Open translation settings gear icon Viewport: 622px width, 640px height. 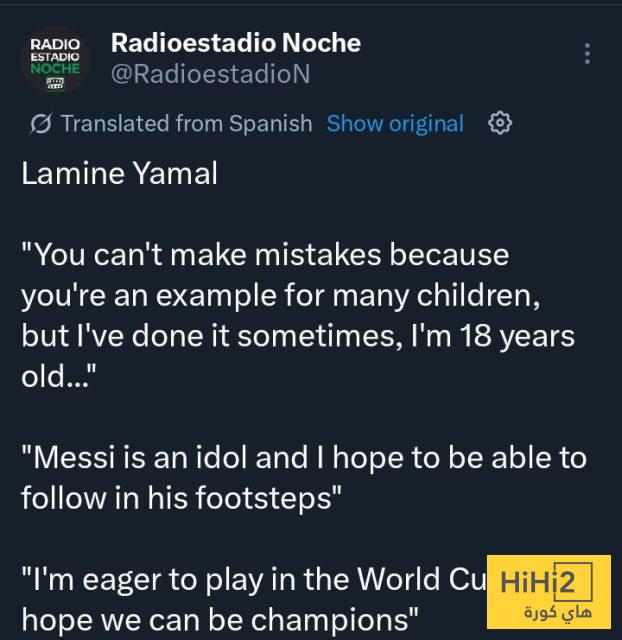[x=500, y=123]
